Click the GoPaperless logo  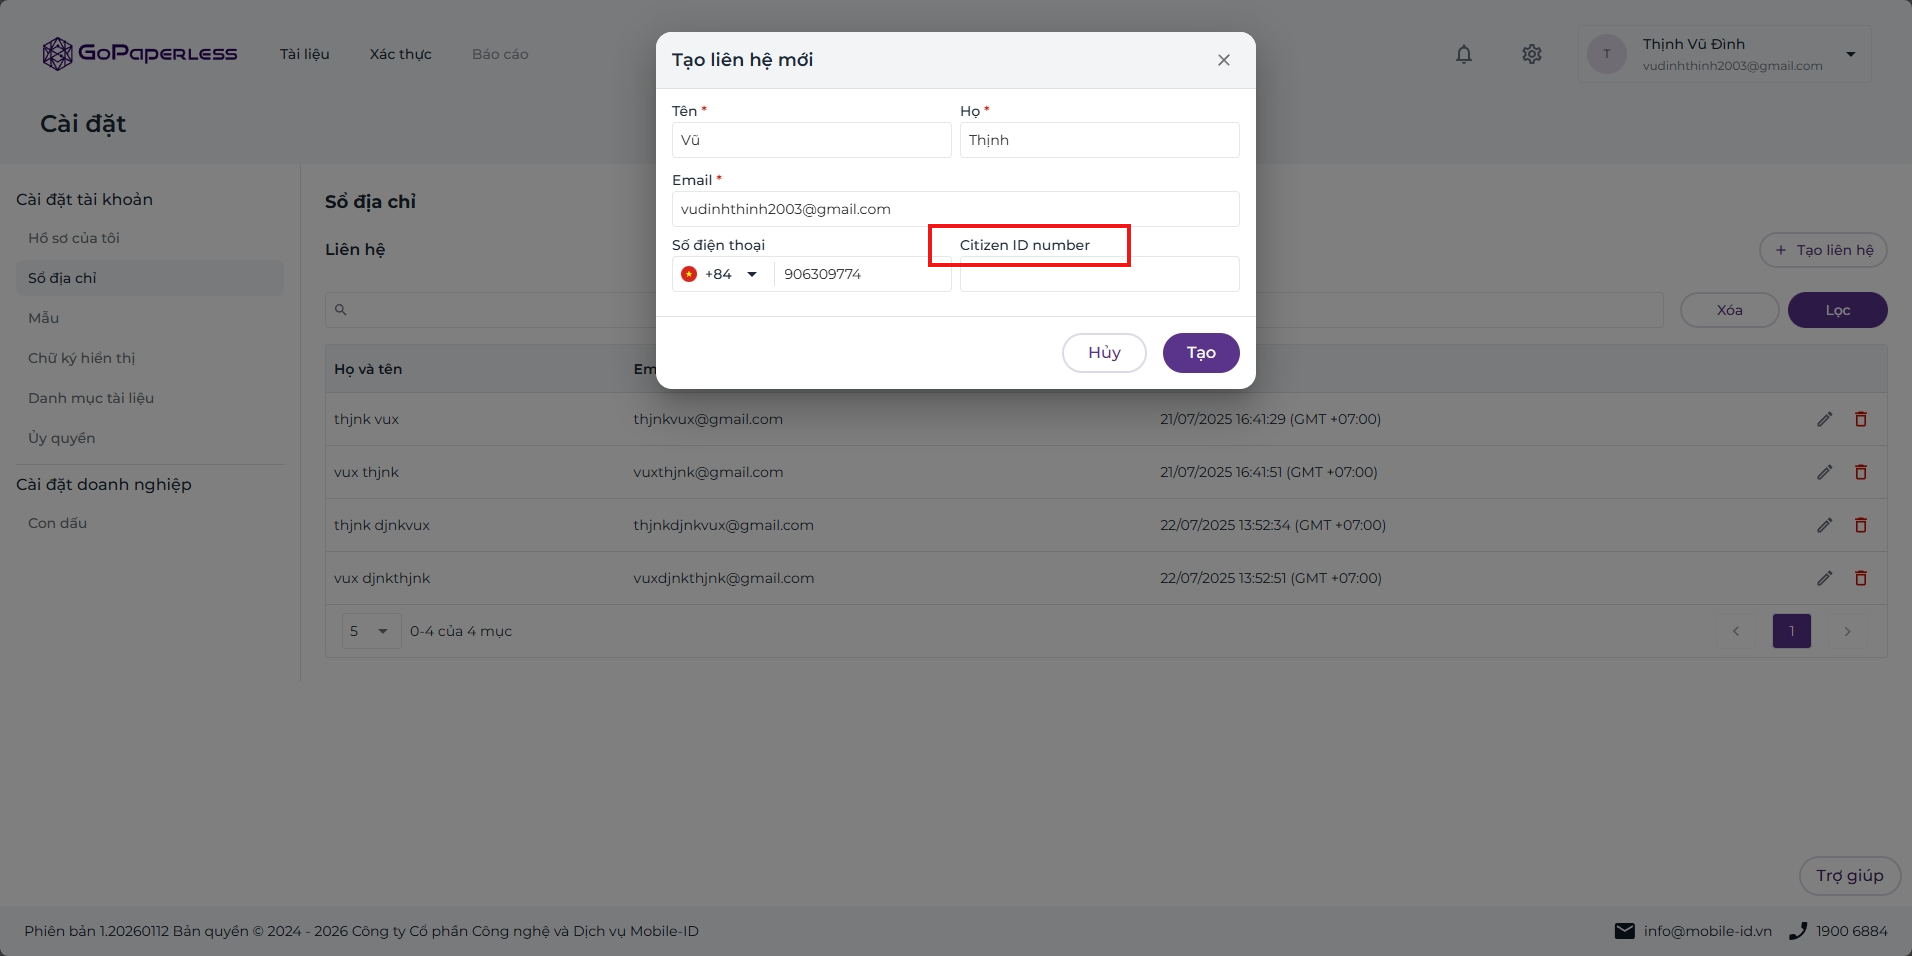(140, 54)
